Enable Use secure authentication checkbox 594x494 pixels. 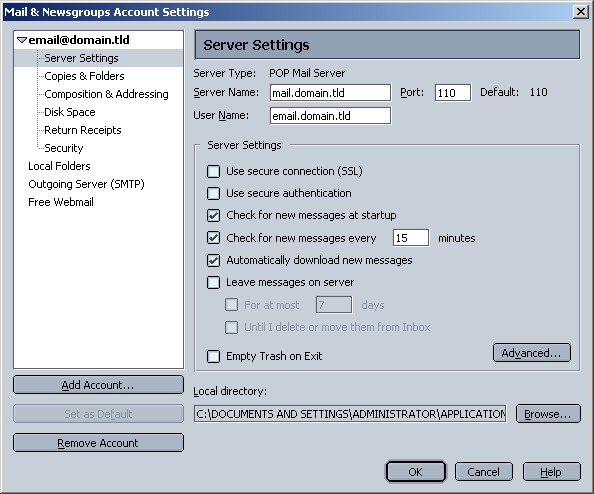[x=213, y=193]
